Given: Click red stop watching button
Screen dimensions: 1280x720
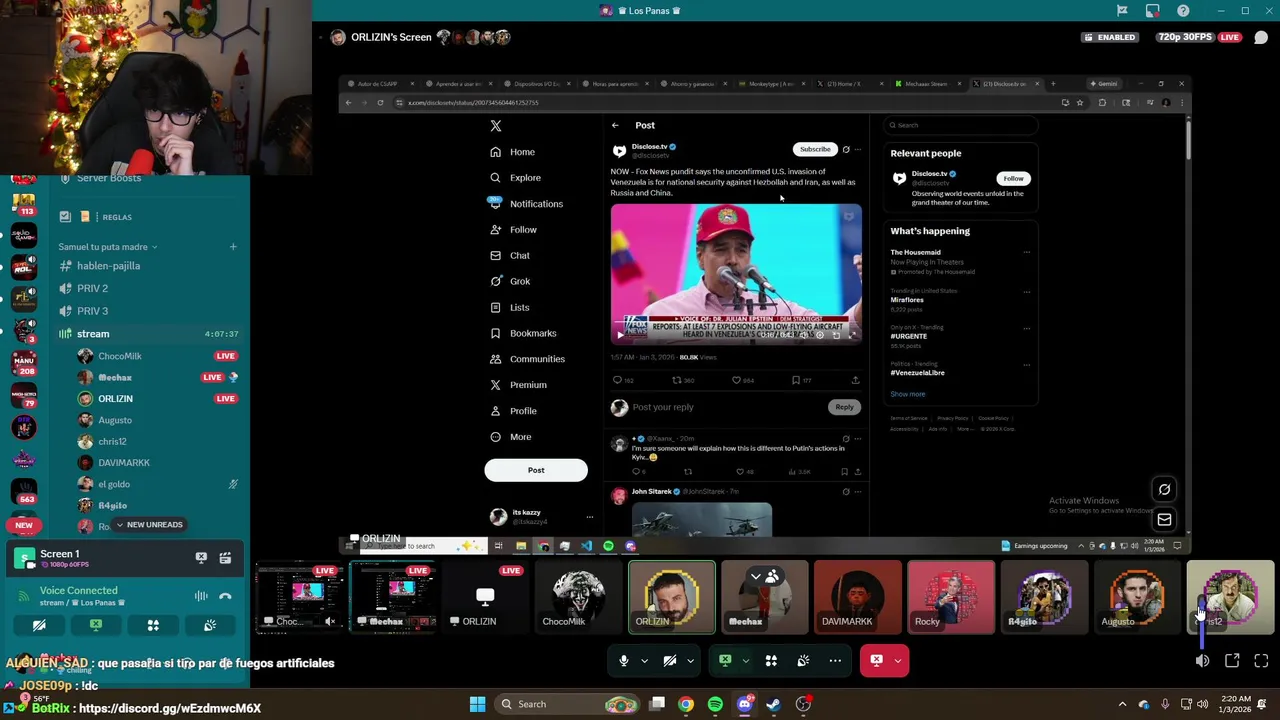Looking at the screenshot, I should (876, 660).
